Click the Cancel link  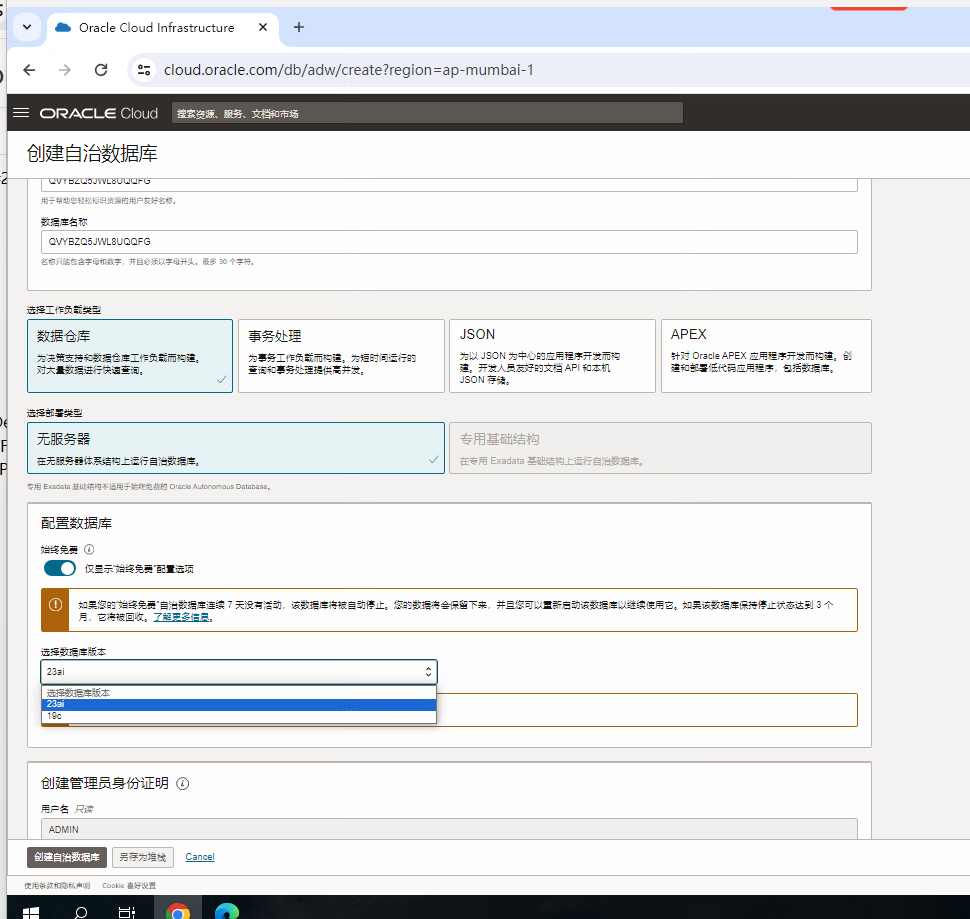(200, 857)
